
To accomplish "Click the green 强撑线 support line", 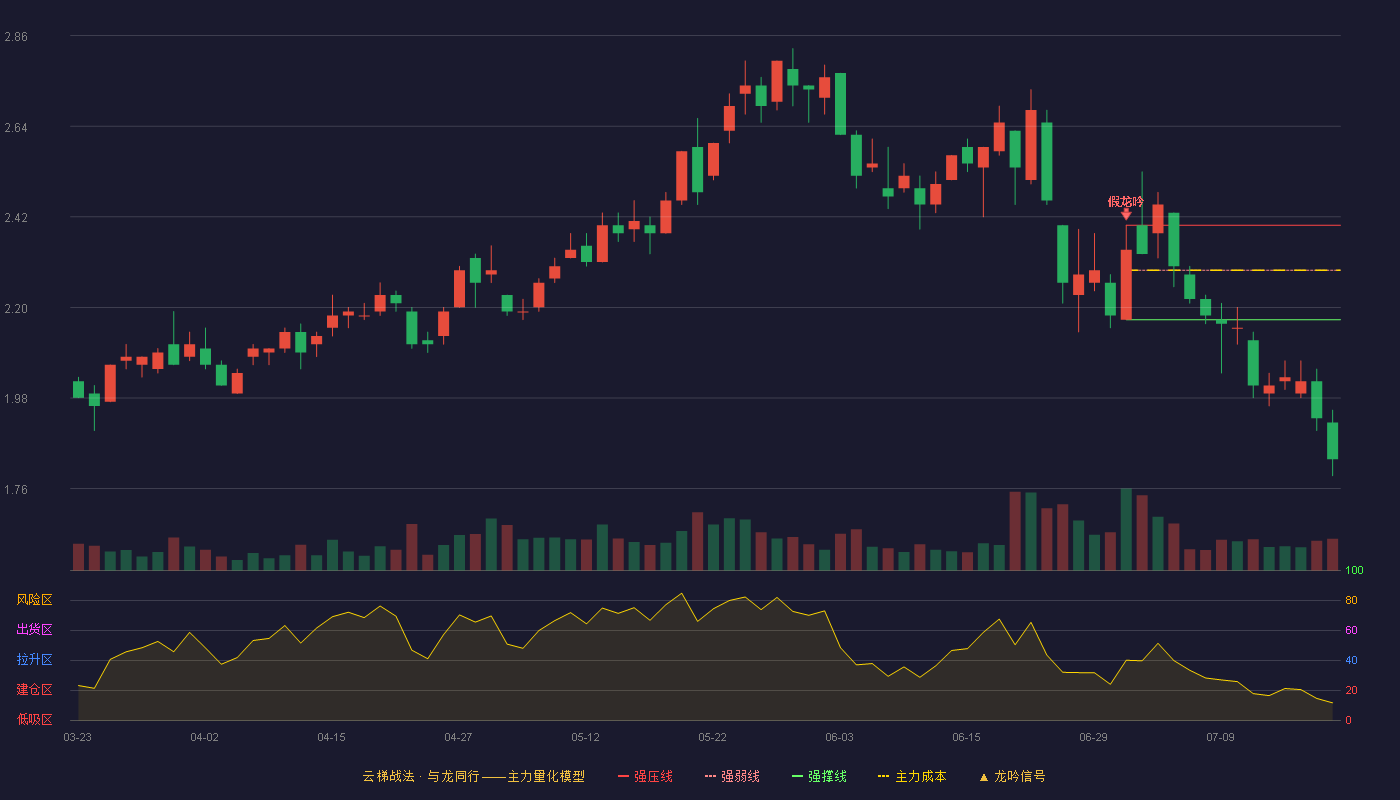I will point(1233,320).
